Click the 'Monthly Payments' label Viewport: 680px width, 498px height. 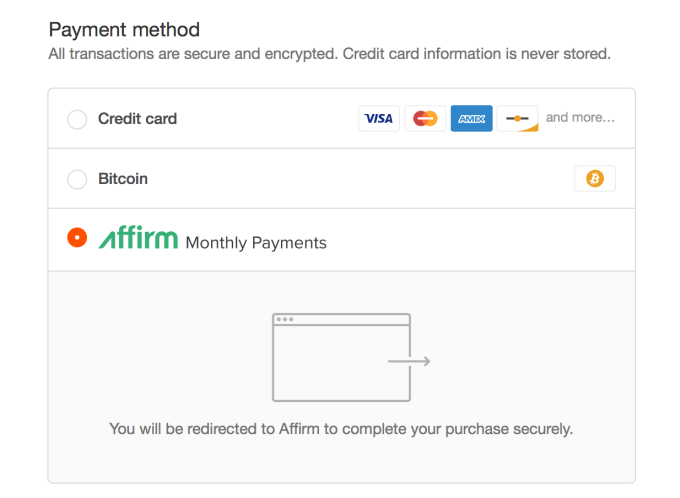point(256,242)
